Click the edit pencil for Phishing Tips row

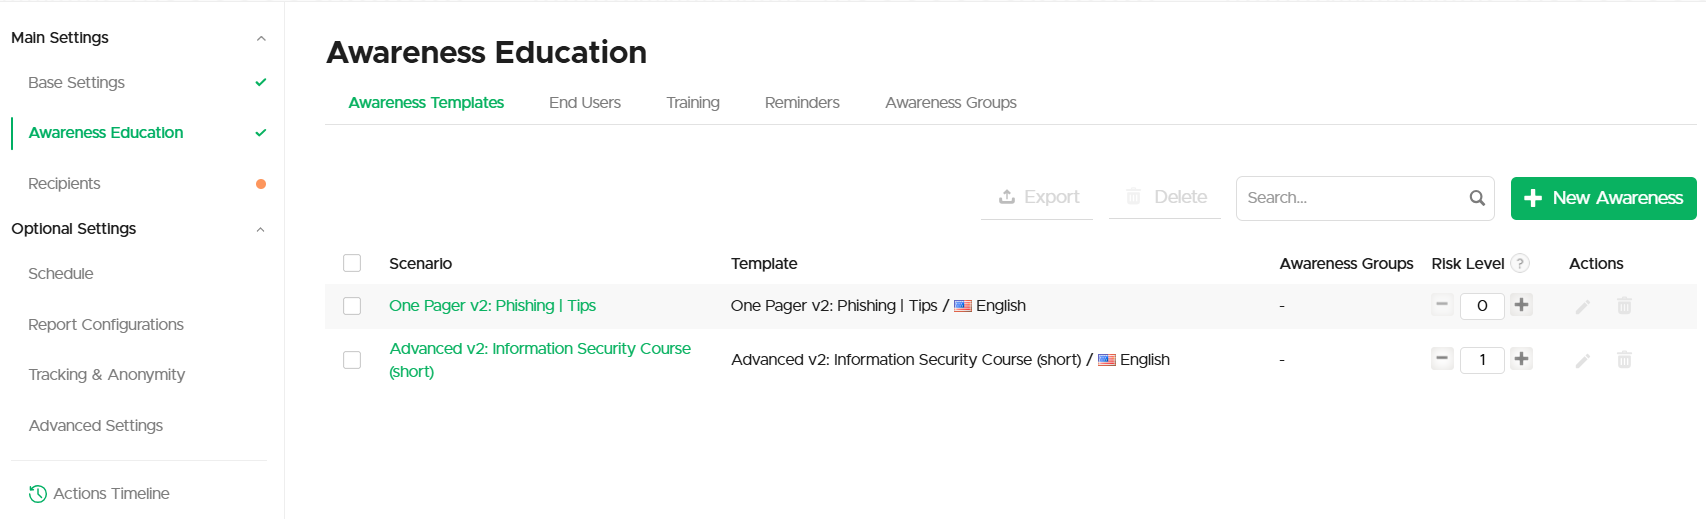pos(1583,306)
